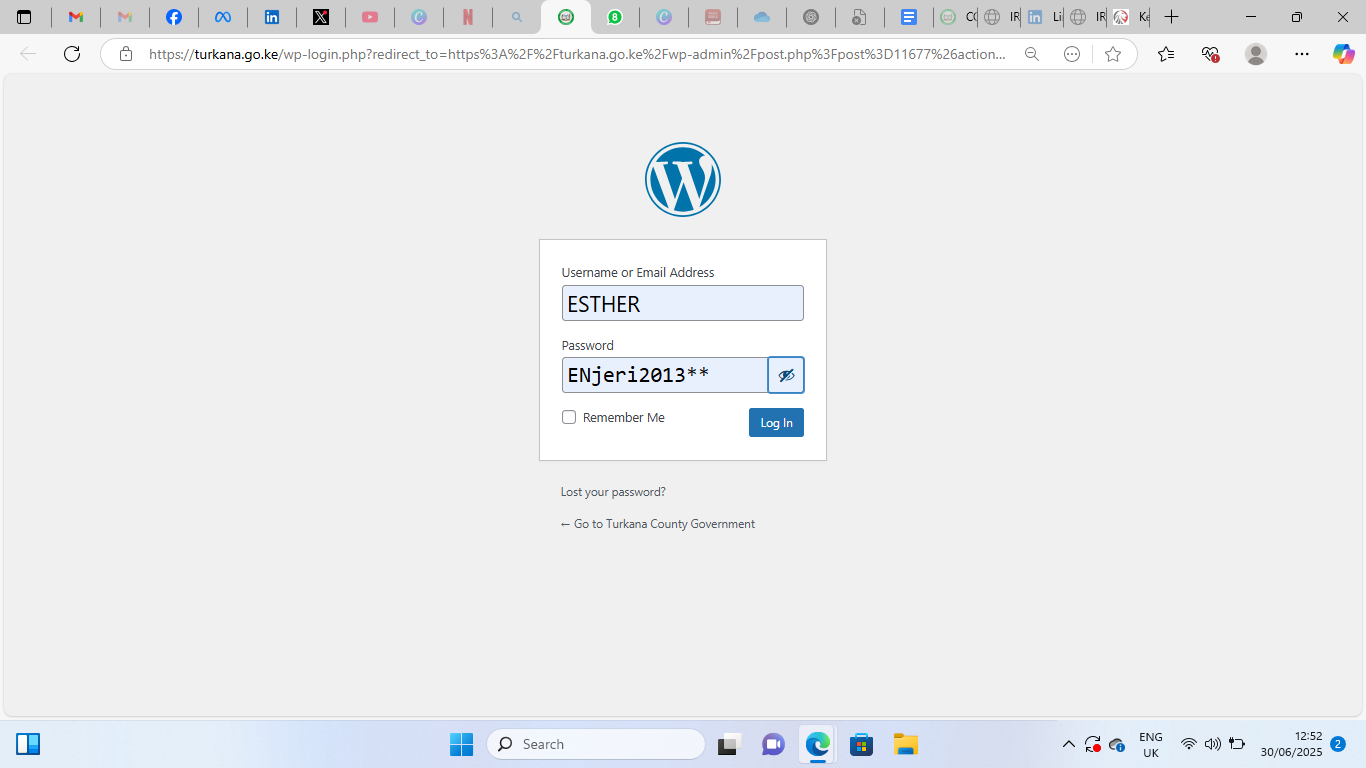This screenshot has width=1366, height=768.
Task: Open the Copilot icon in the toolbar
Action: (1343, 54)
